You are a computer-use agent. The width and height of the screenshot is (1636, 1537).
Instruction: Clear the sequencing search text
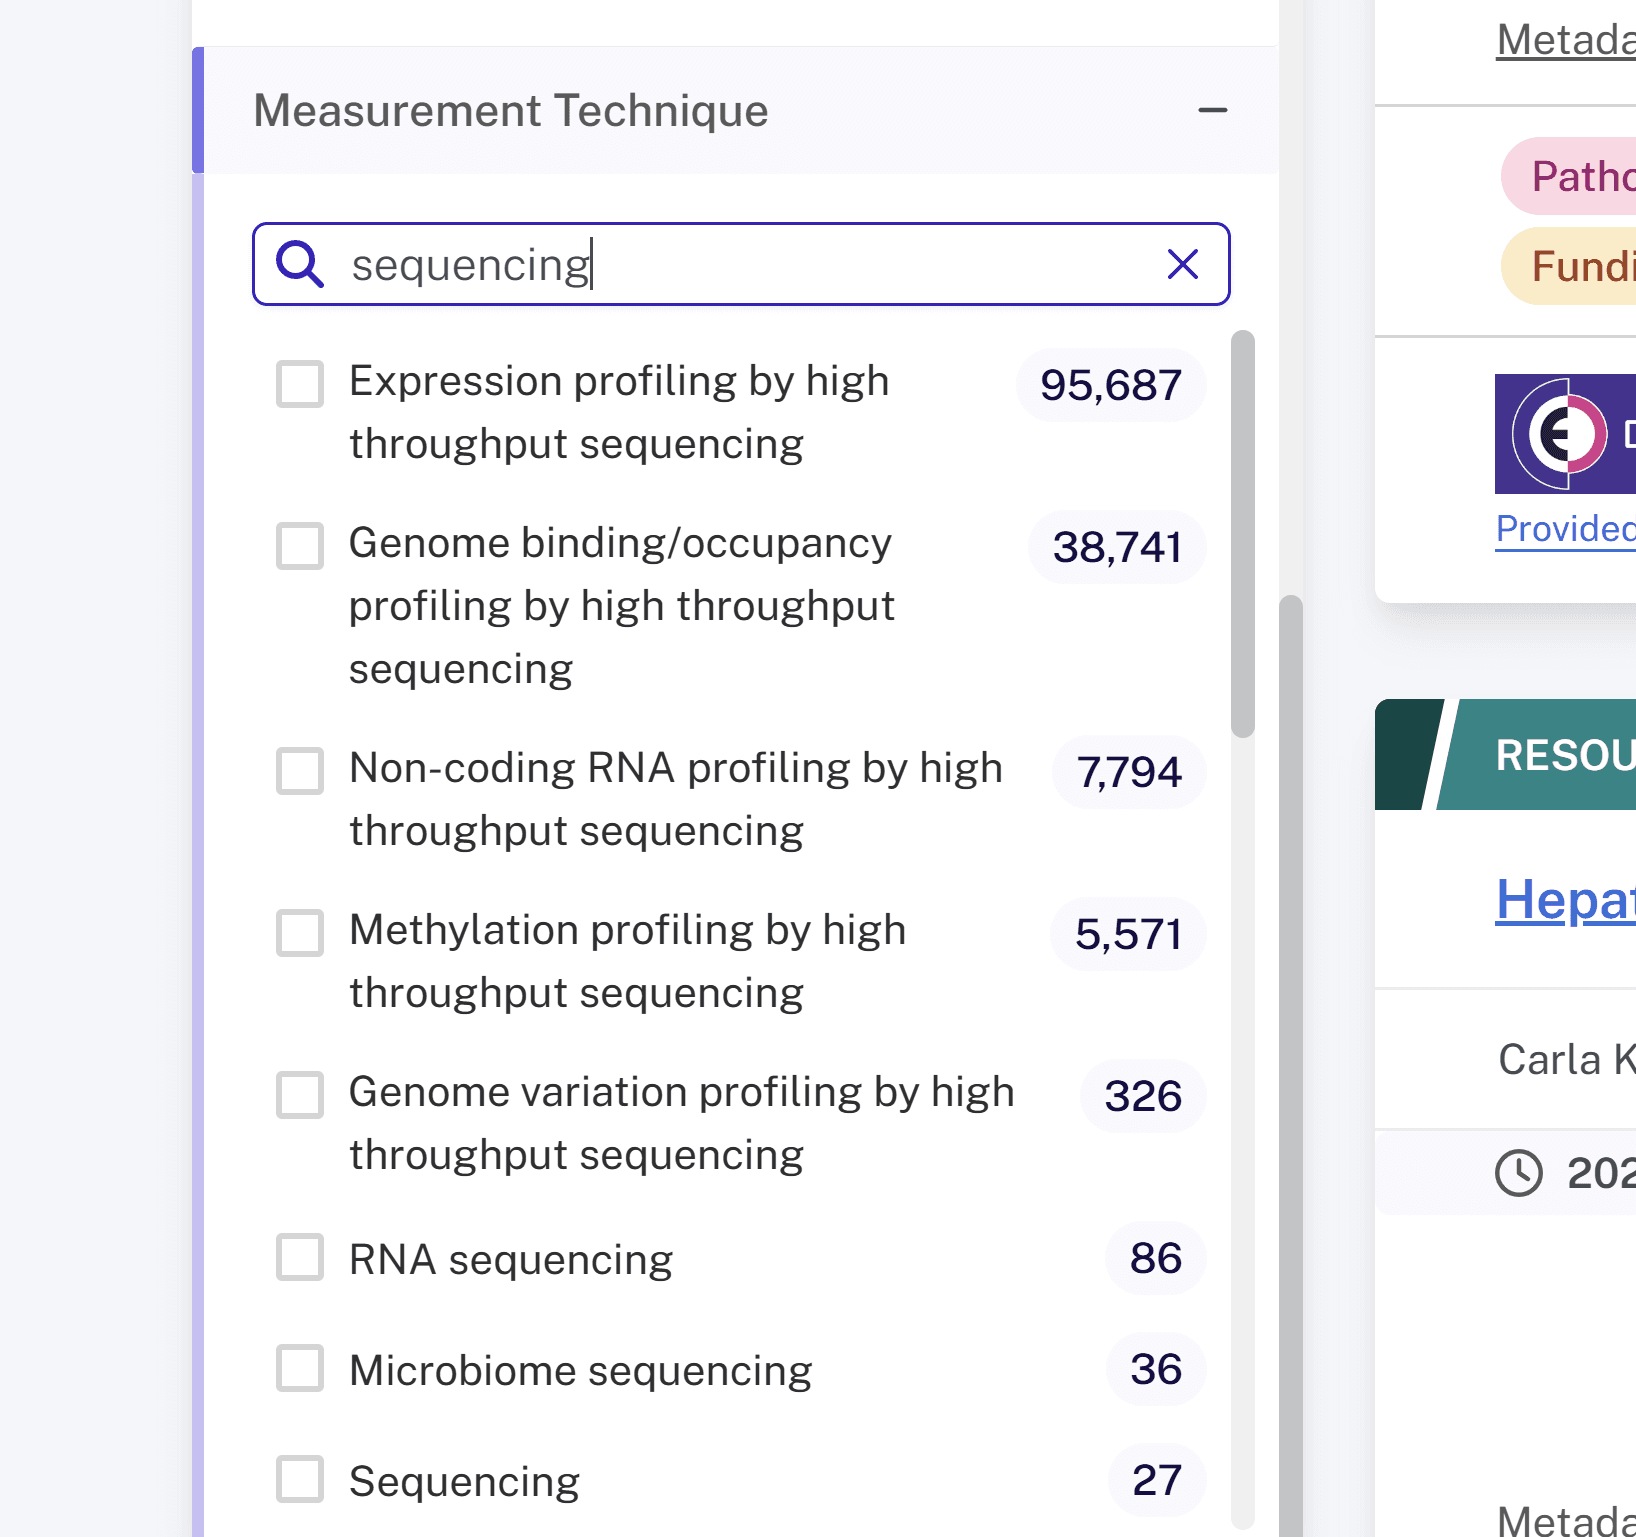pyautogui.click(x=1183, y=264)
